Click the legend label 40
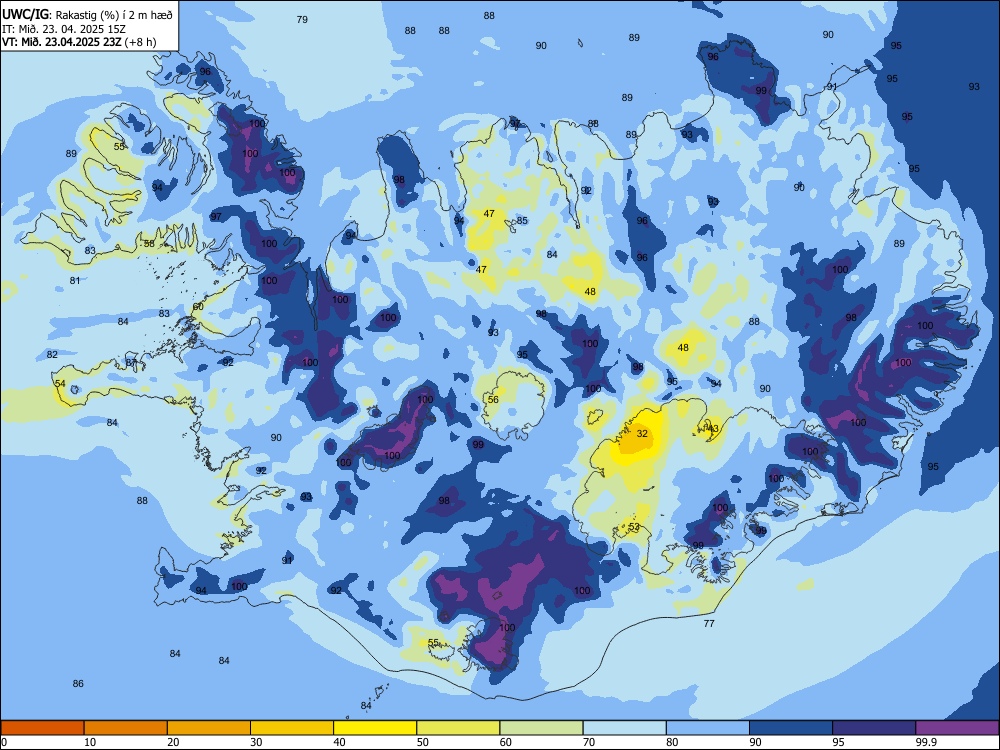Screen dimensions: 1000x750 click(x=339, y=742)
